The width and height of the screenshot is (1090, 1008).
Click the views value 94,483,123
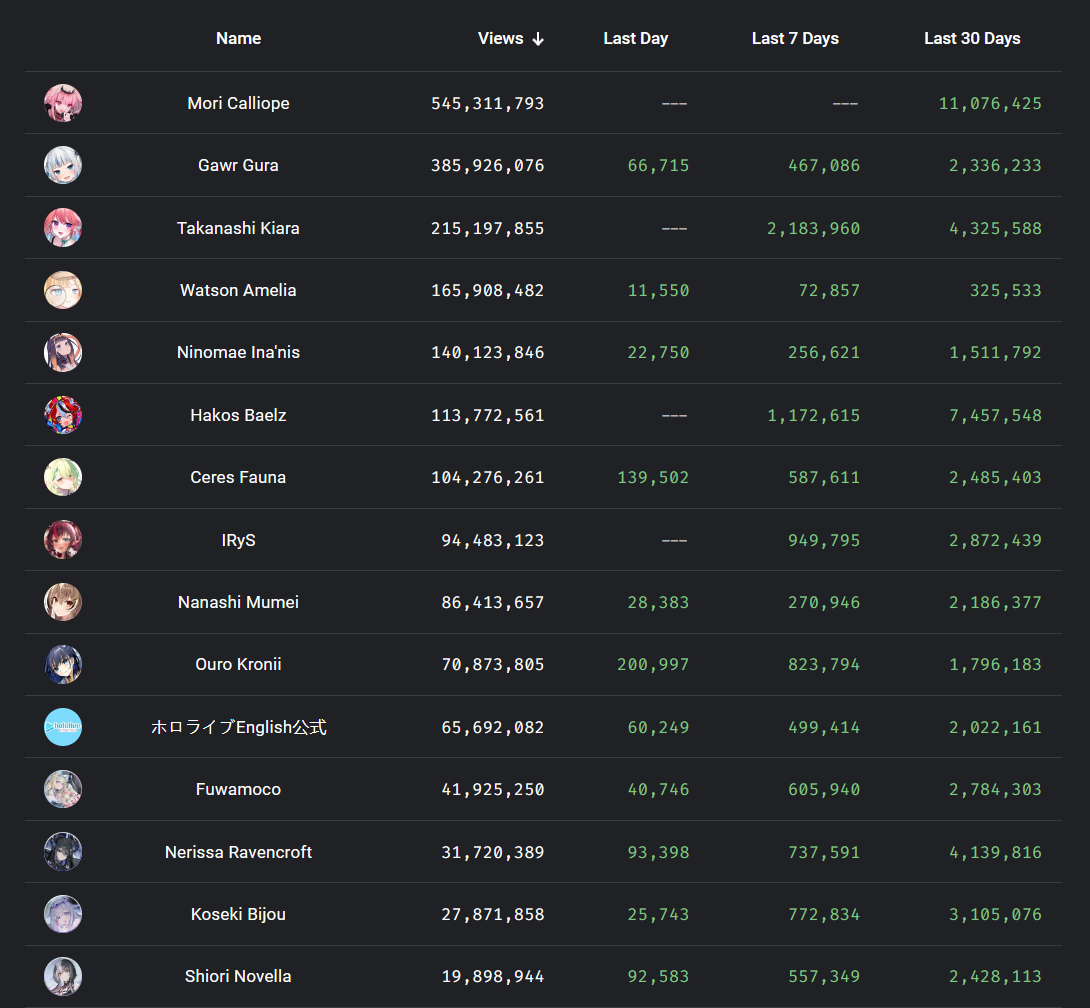coord(493,540)
